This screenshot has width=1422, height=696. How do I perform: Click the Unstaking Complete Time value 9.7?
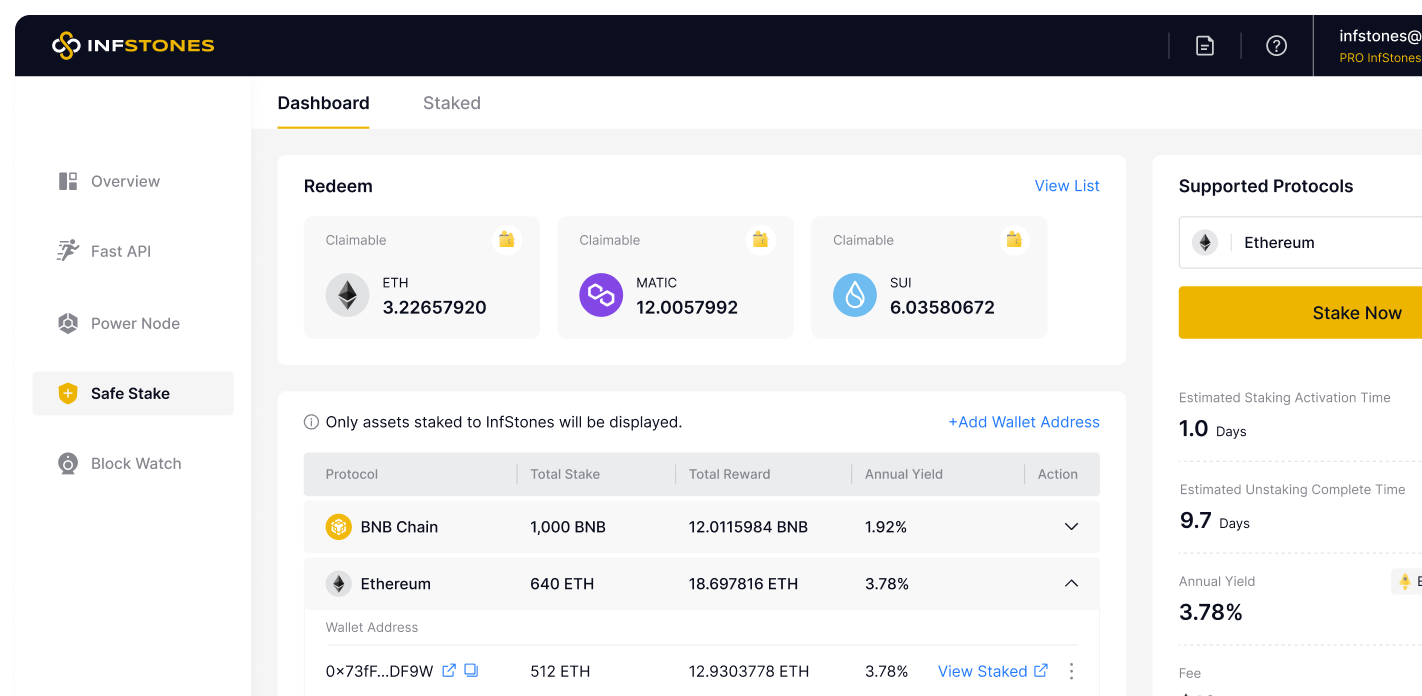pyautogui.click(x=1196, y=521)
